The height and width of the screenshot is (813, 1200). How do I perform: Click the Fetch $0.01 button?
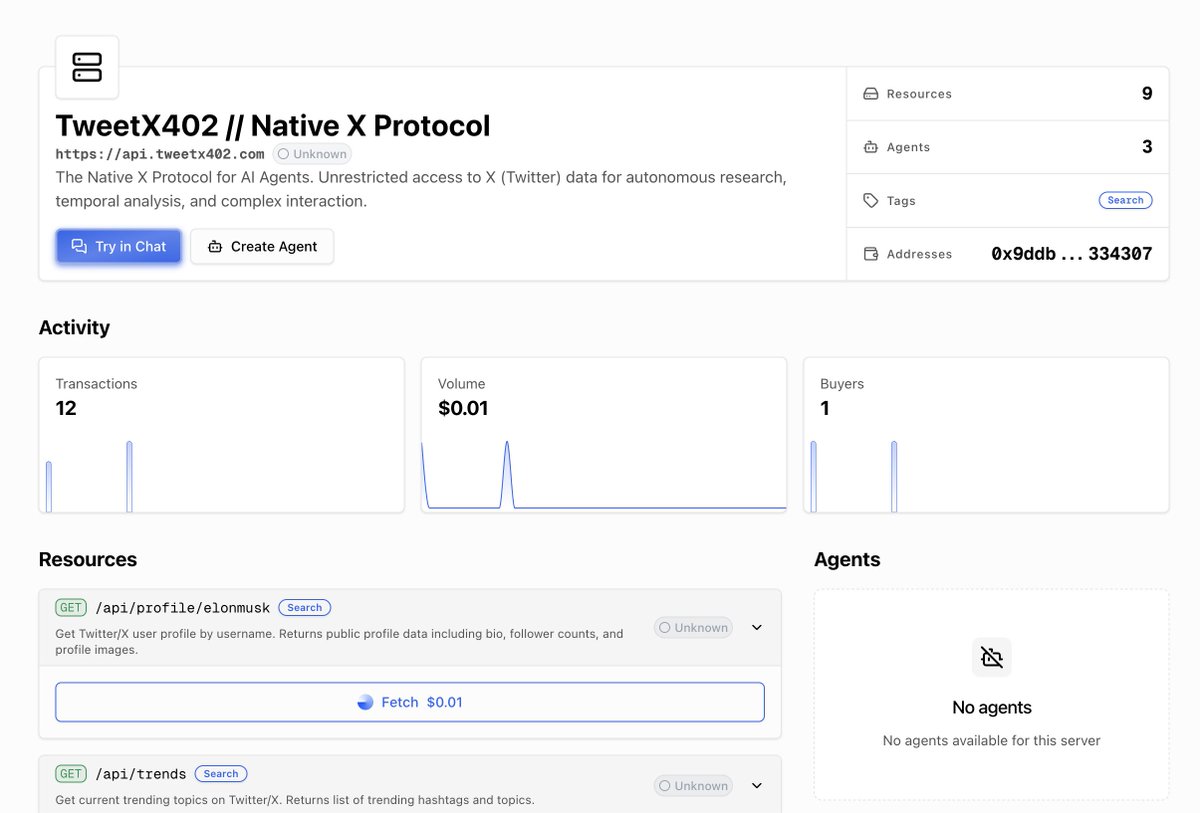pos(410,702)
